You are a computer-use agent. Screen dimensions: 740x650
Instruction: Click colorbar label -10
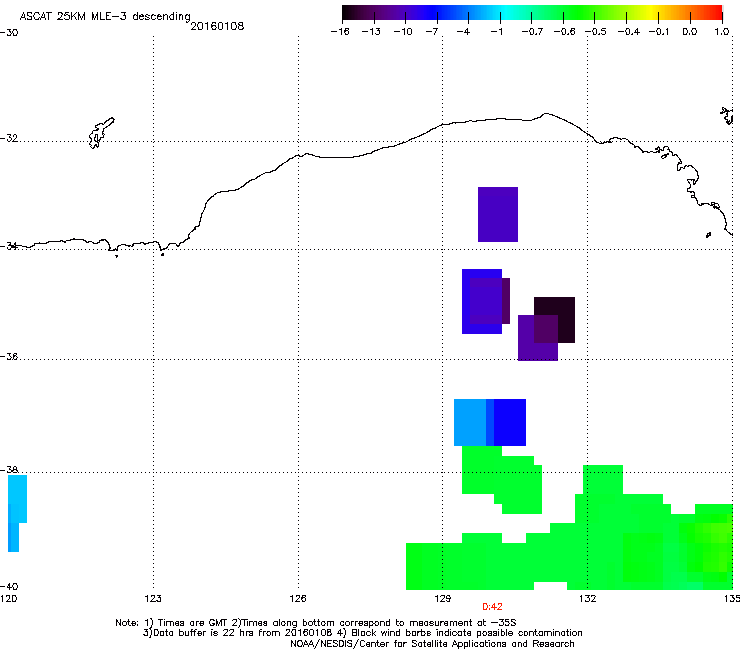tap(403, 32)
